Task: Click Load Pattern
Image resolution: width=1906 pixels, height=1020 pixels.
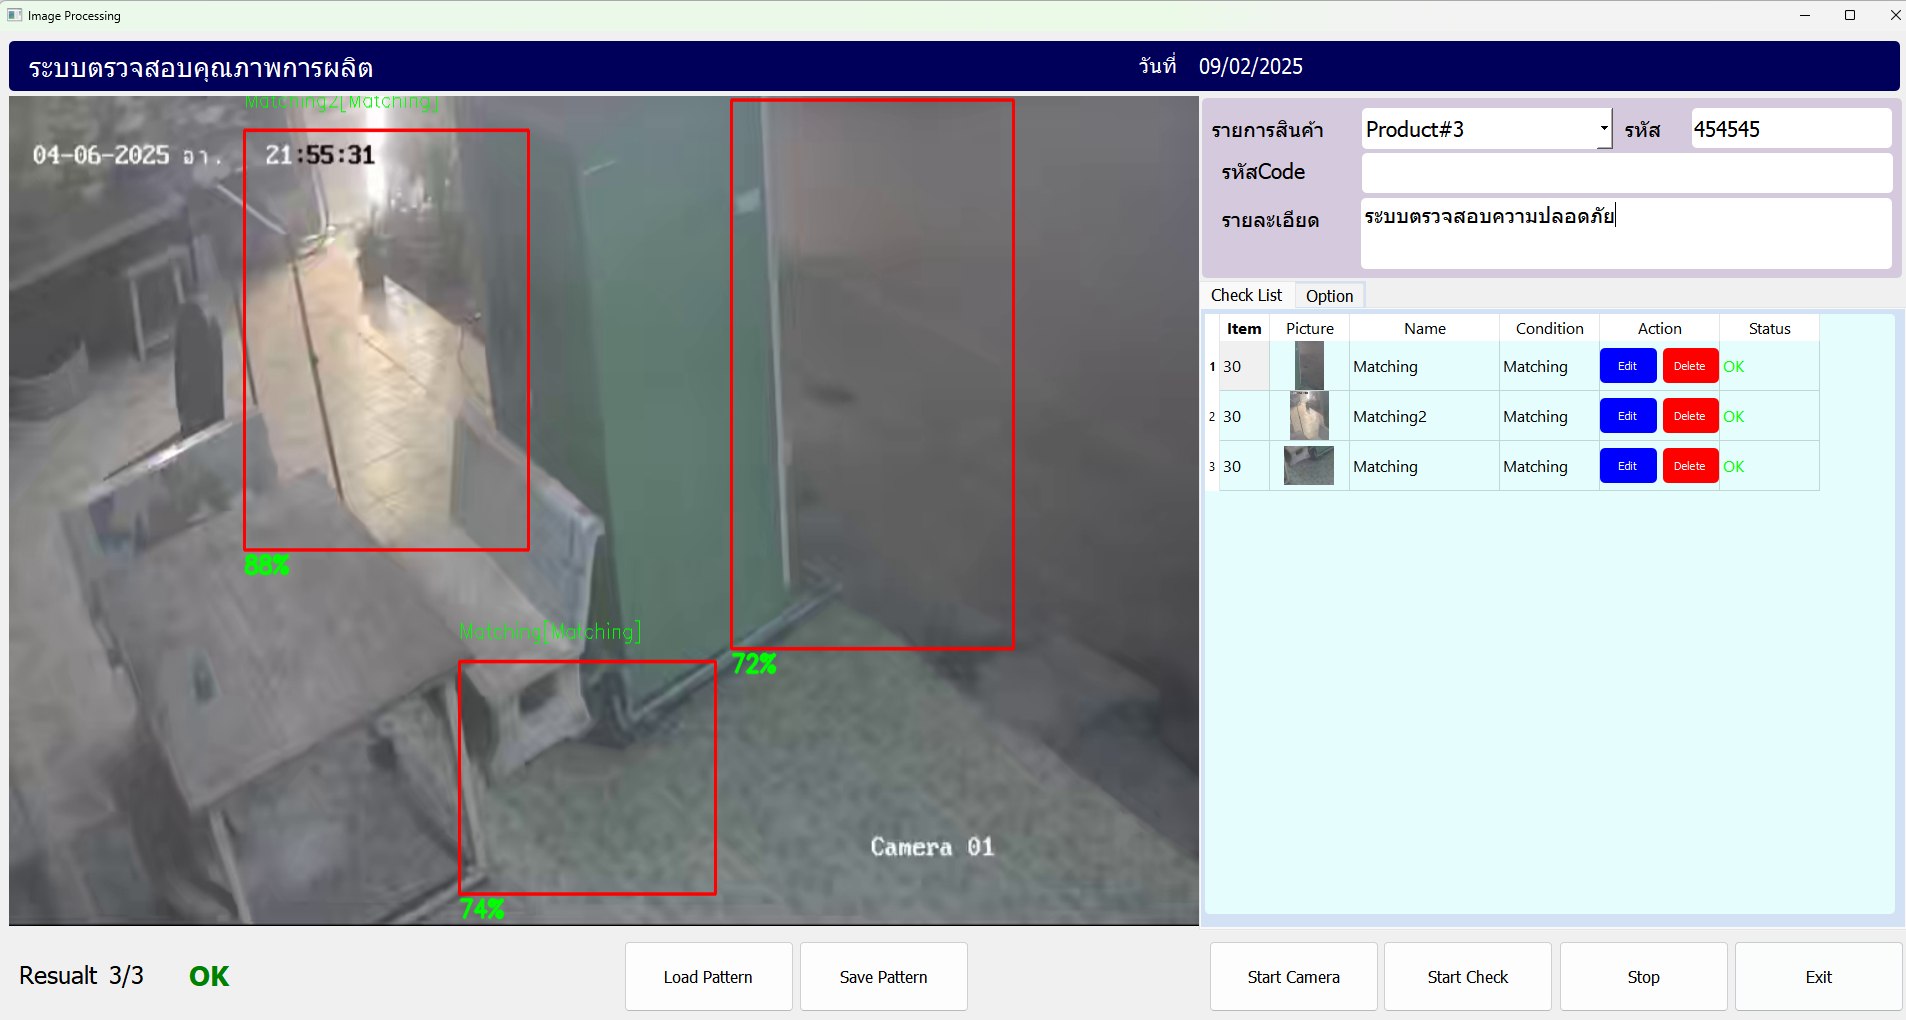Action: [x=708, y=977]
